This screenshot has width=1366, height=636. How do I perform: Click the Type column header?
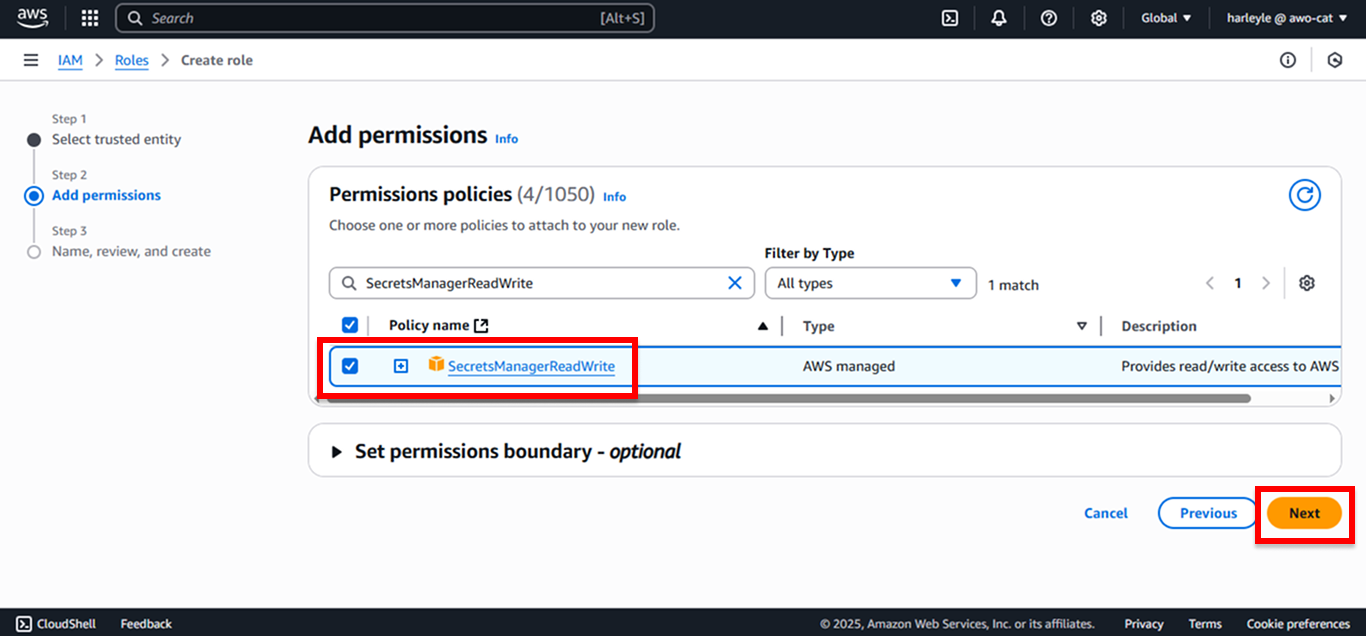(818, 326)
